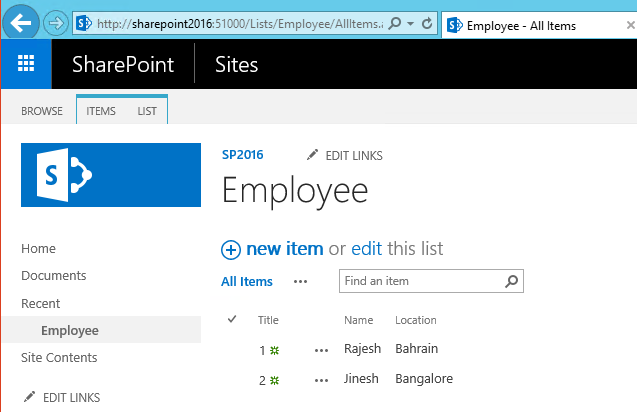The image size is (637, 412).
Task: Click the Location column header
Action: tap(415, 320)
